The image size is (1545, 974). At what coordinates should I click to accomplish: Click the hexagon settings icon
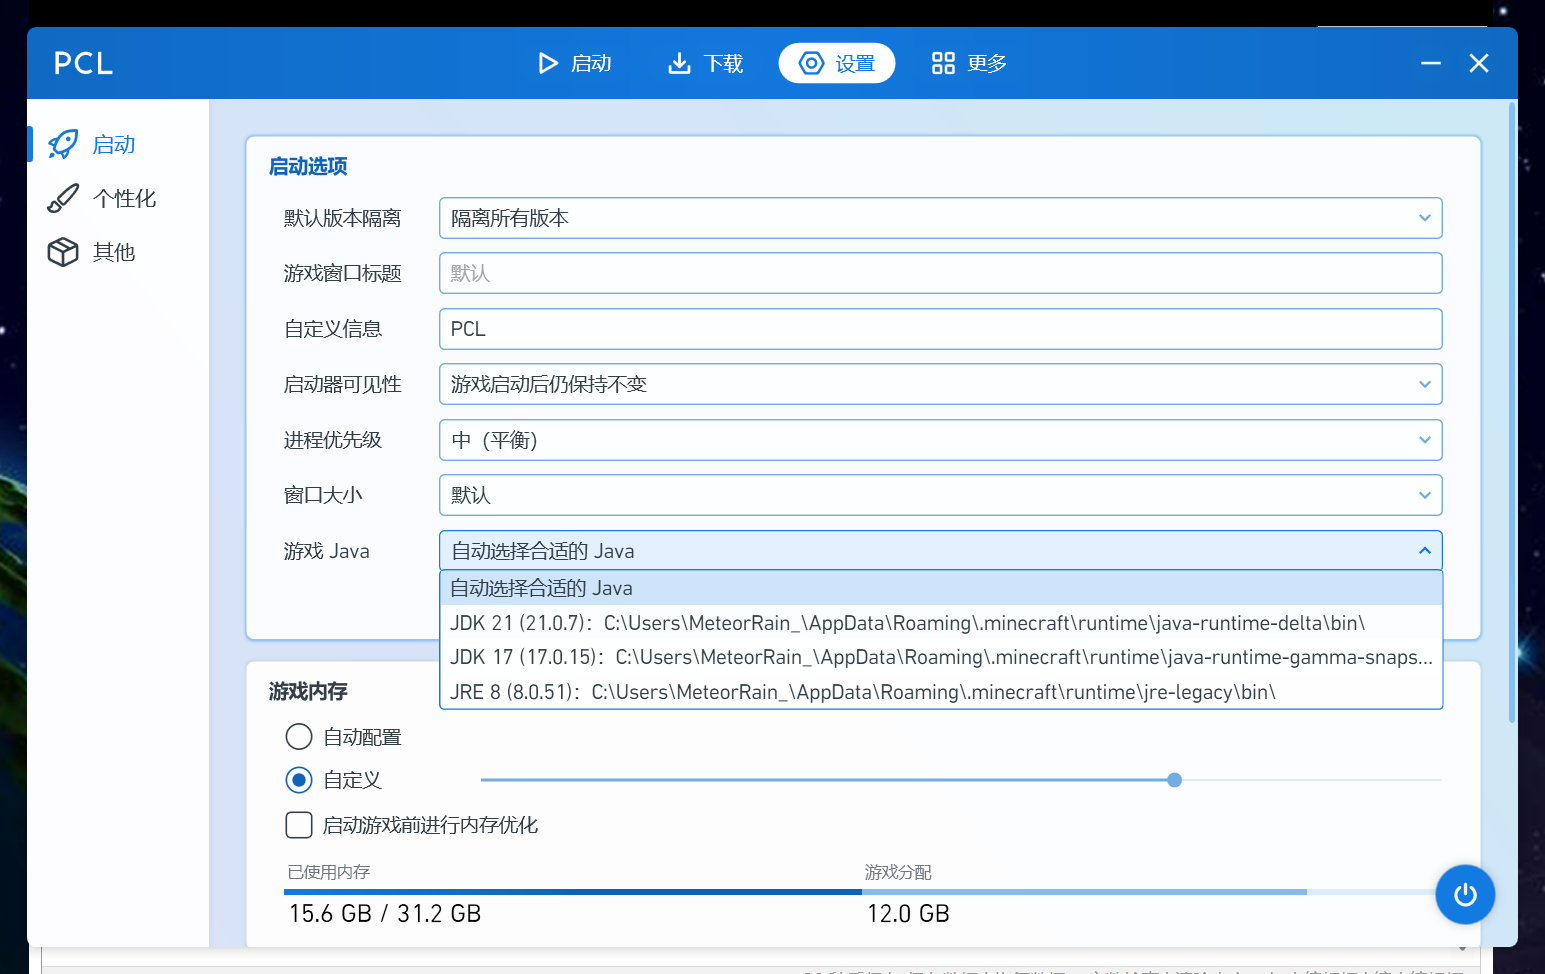tap(812, 63)
